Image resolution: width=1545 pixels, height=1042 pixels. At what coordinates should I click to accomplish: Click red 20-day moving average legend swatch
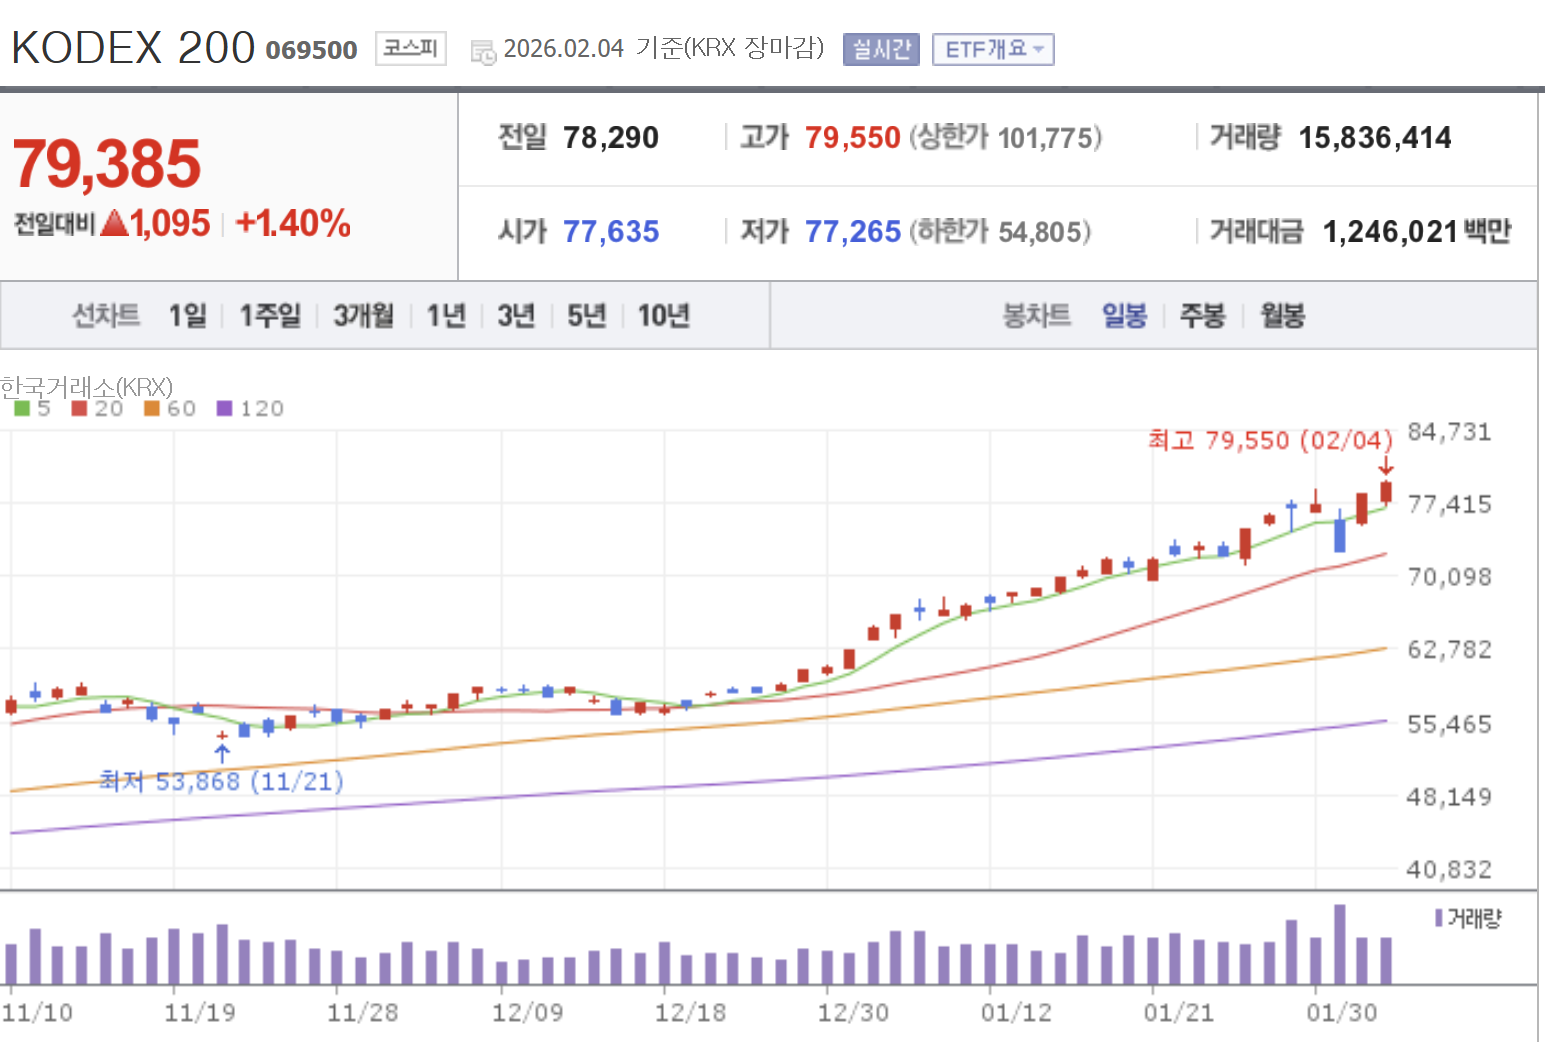[x=79, y=408]
